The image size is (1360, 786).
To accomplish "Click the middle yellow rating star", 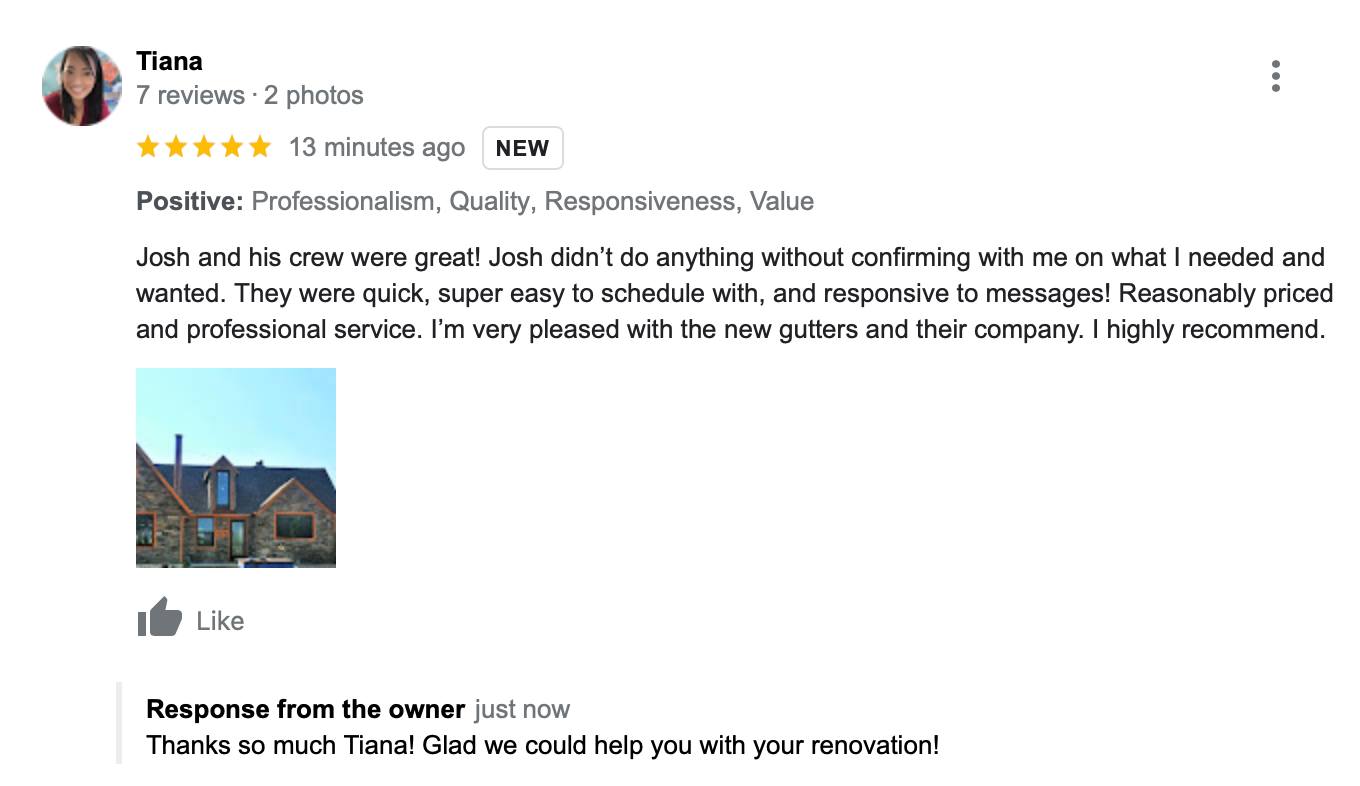I will point(204,148).
